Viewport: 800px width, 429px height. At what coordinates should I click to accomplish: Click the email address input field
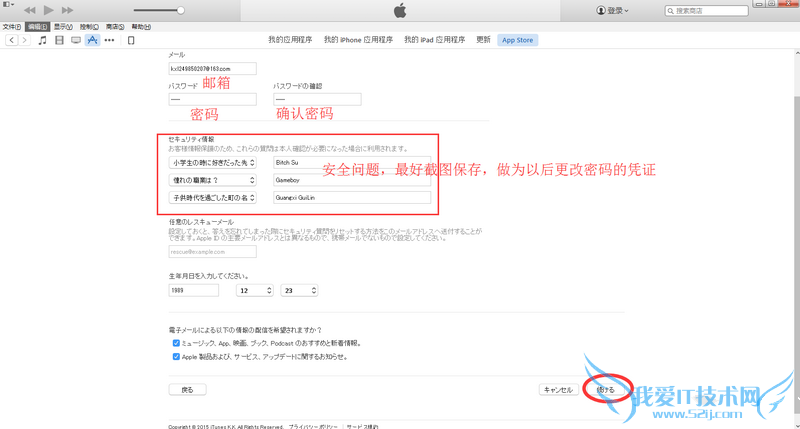(212, 68)
